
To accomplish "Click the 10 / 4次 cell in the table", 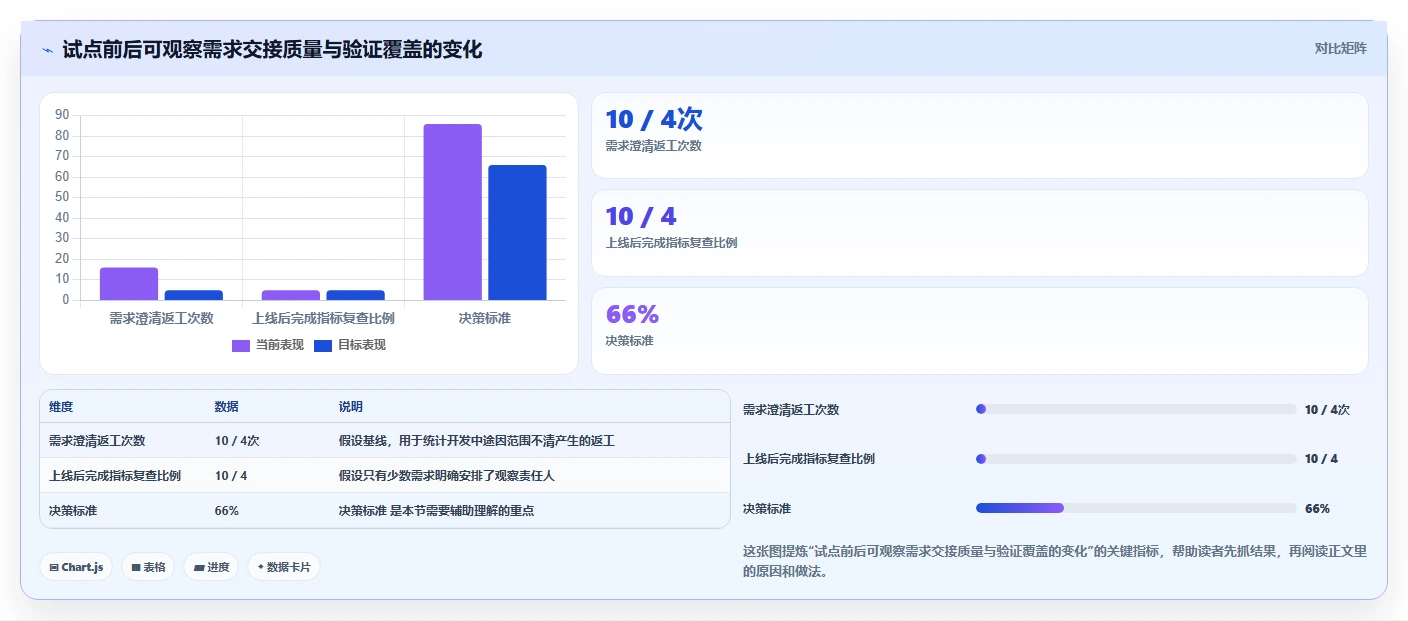I will tap(237, 441).
